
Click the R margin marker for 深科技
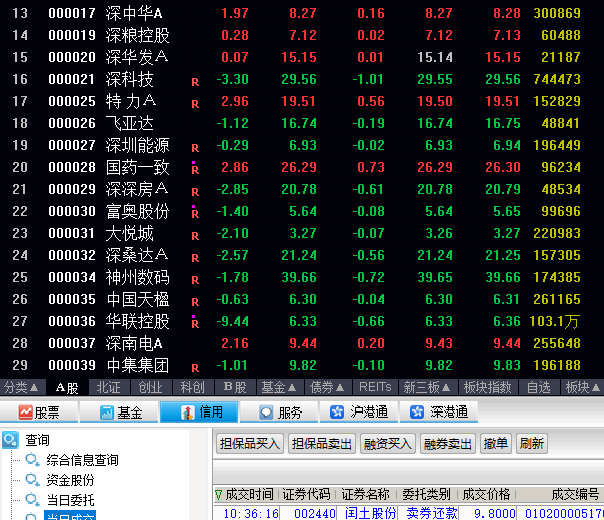[x=195, y=82]
